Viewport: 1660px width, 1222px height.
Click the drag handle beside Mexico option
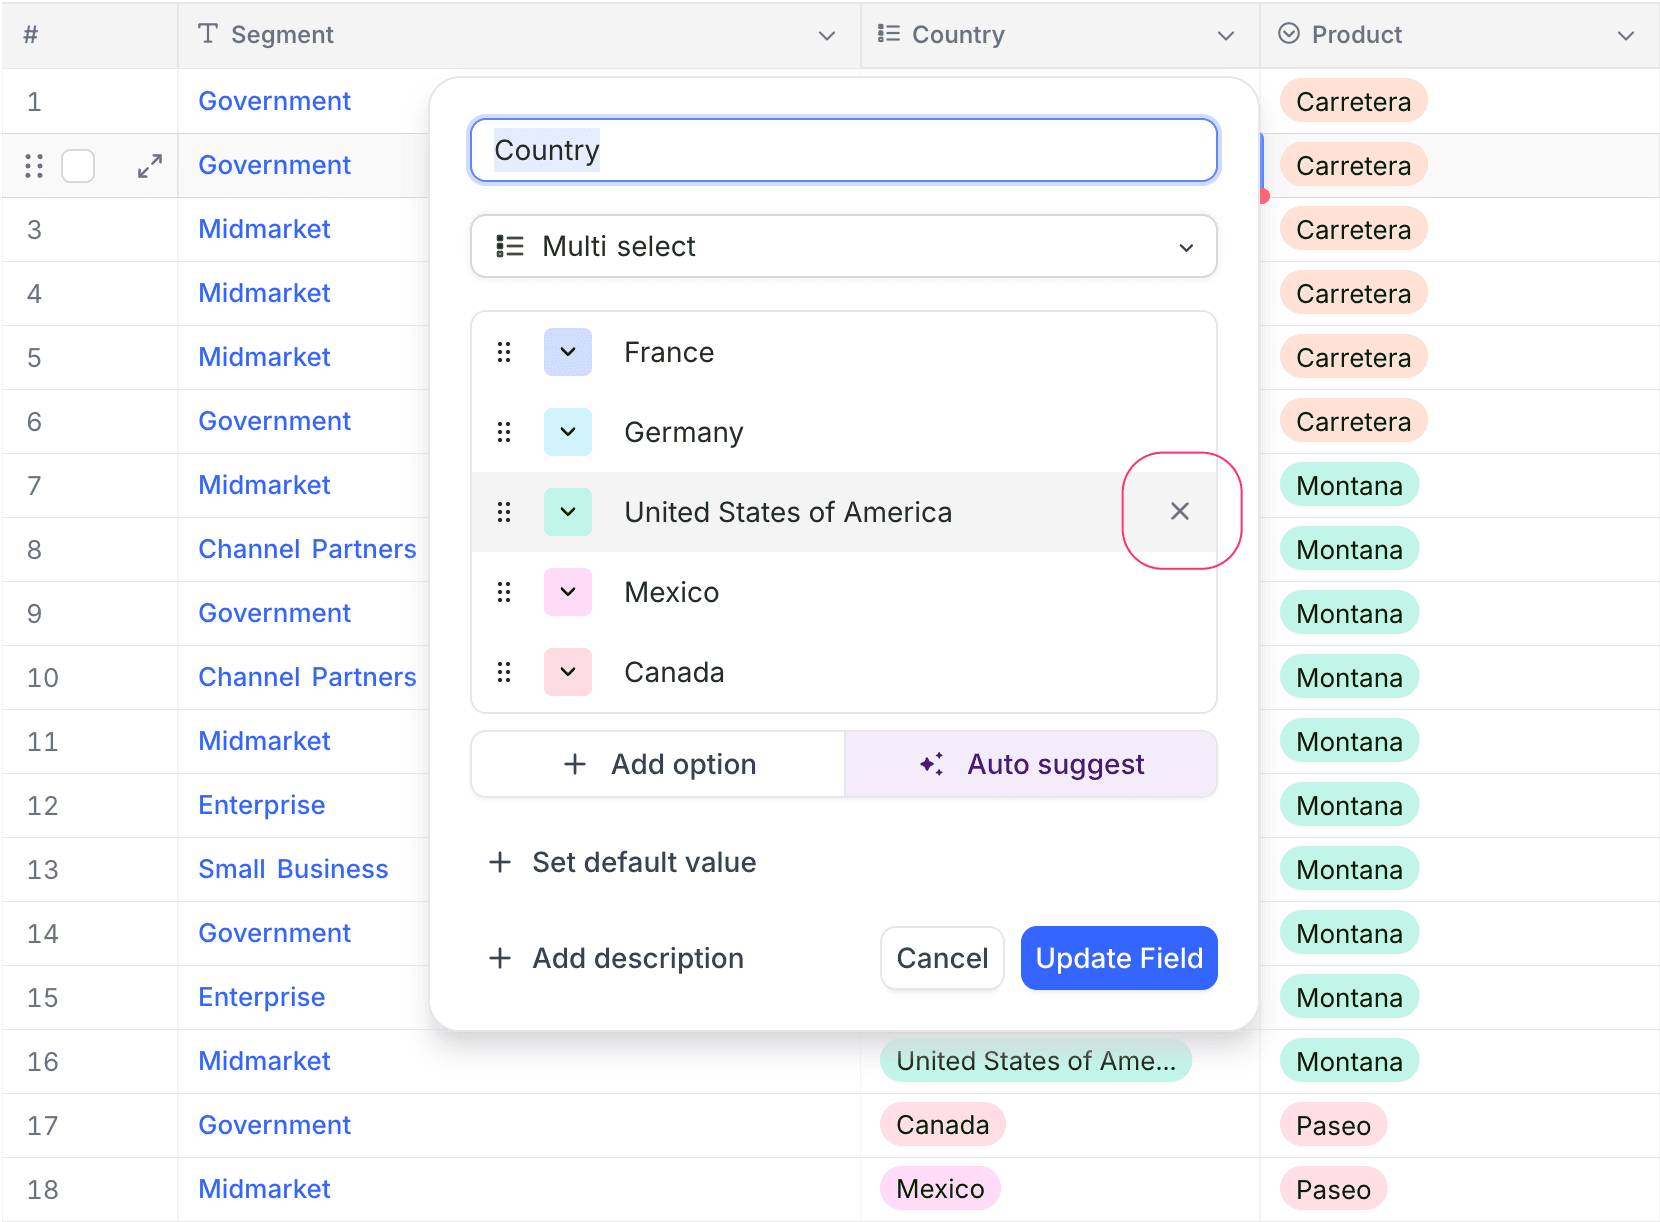point(504,592)
